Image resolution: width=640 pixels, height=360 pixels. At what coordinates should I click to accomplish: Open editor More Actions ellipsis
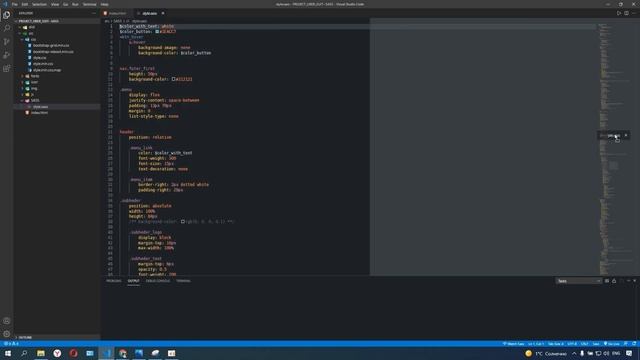coord(634,13)
